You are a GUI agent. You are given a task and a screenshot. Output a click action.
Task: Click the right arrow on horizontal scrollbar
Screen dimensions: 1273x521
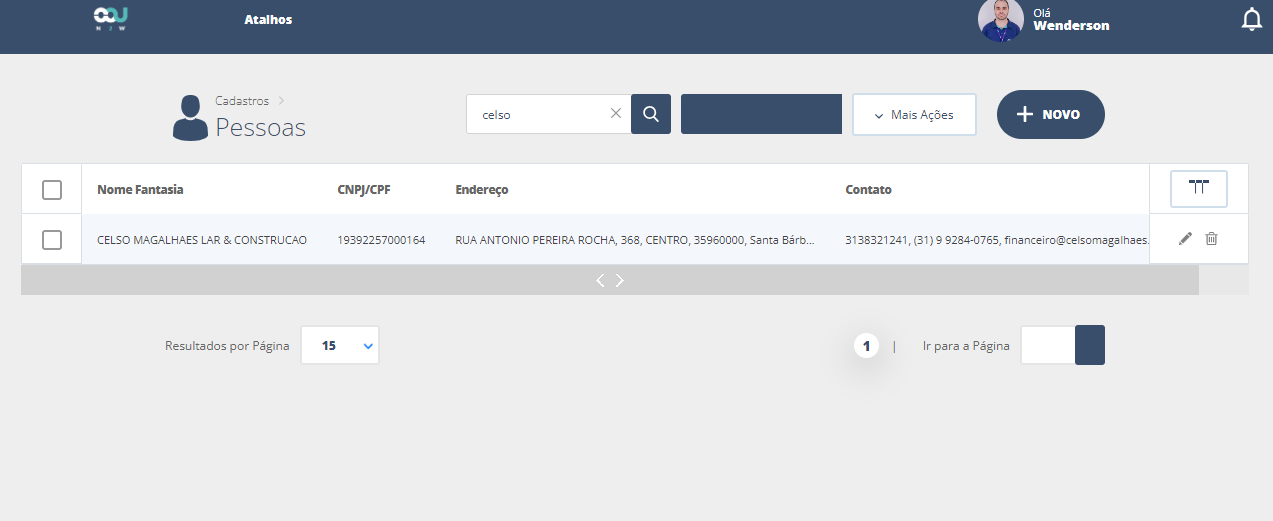(620, 280)
